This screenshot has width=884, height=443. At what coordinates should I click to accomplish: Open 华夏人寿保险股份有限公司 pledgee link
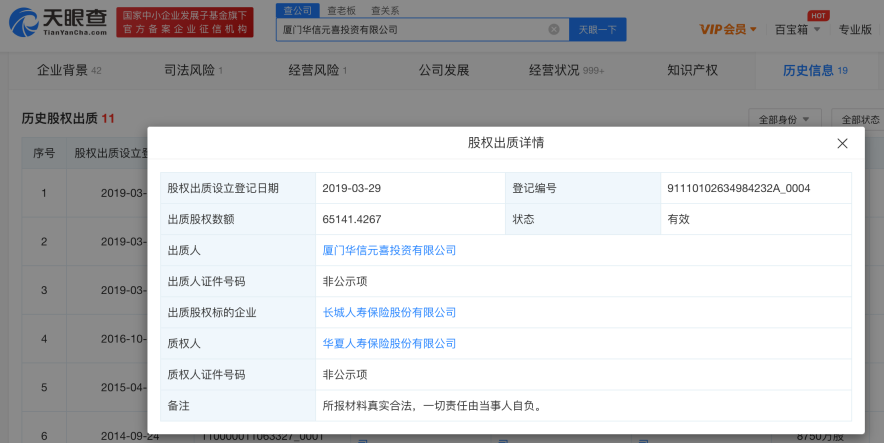[389, 343]
